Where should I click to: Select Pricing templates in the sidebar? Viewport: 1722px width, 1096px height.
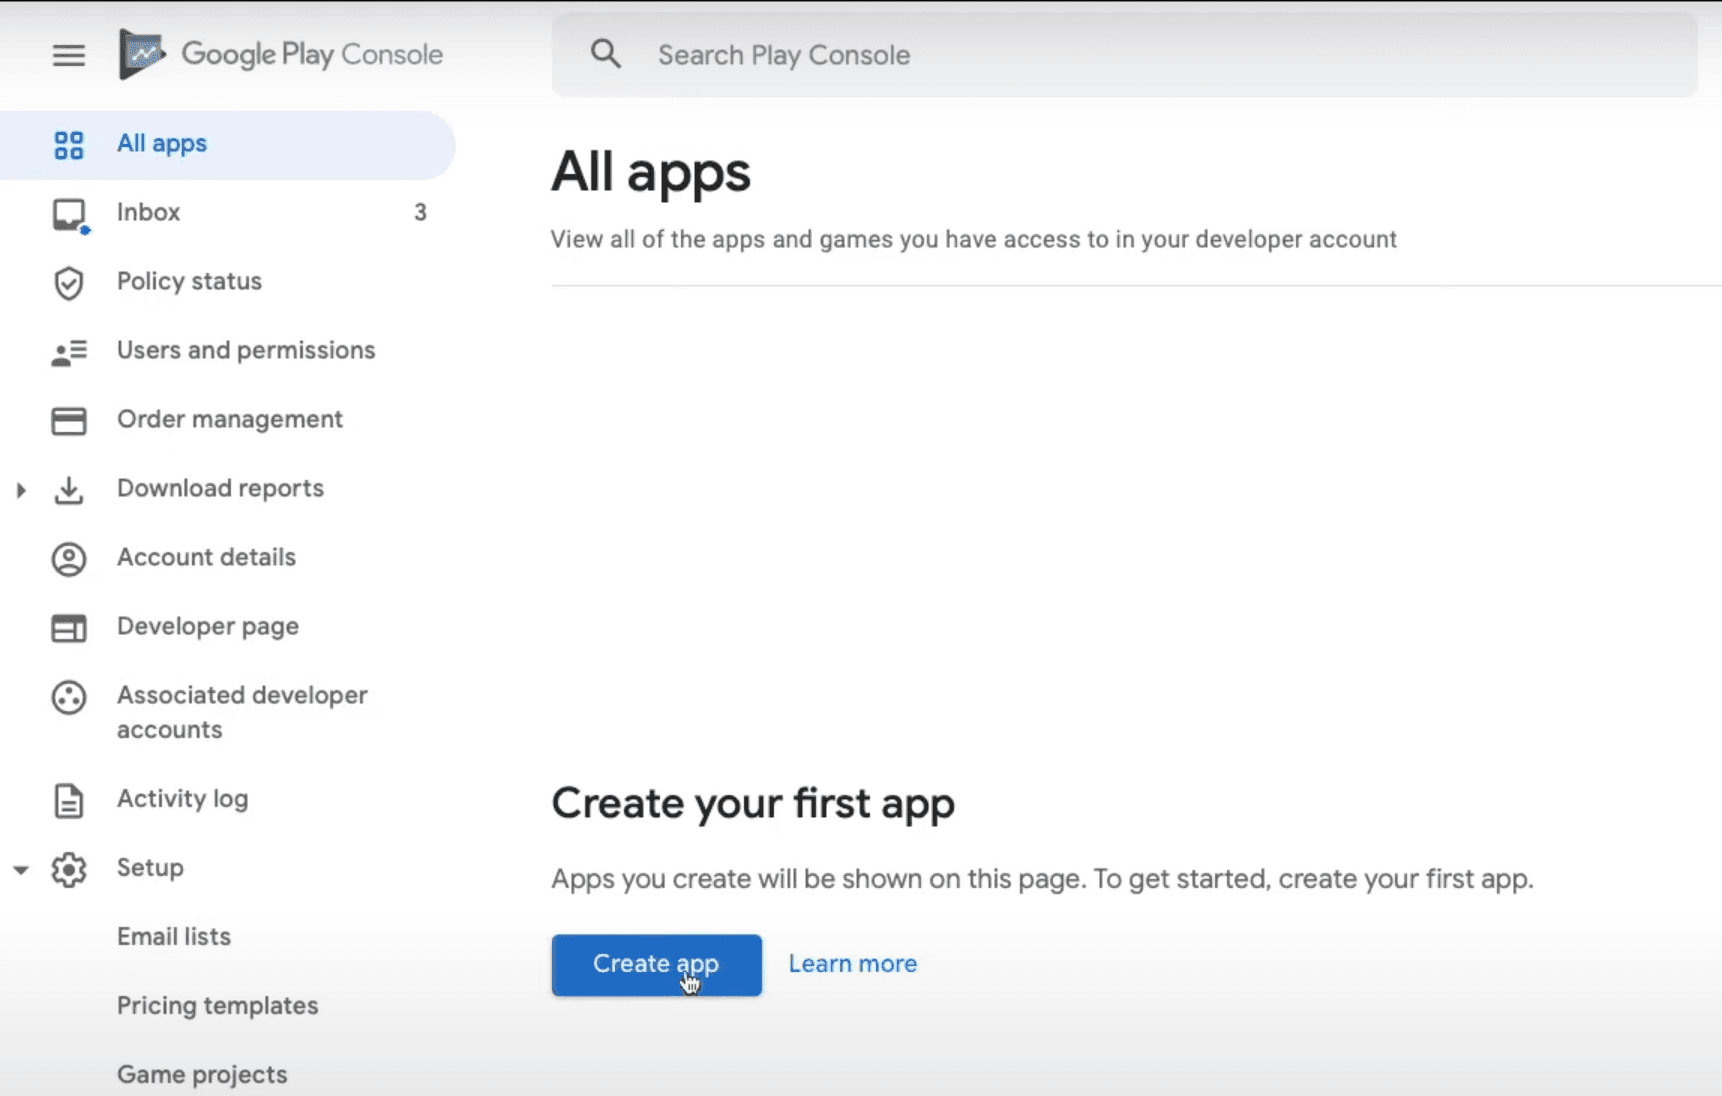coord(217,1006)
